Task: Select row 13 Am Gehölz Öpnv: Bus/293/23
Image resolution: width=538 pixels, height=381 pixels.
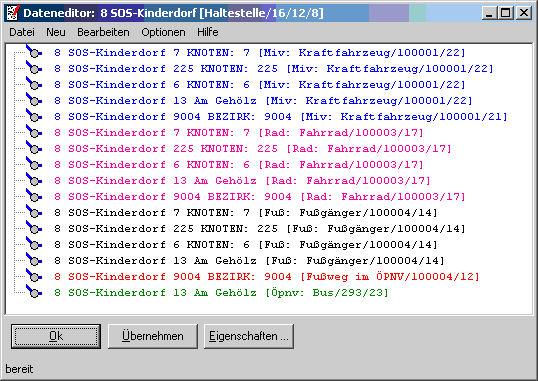Action: 221,293
